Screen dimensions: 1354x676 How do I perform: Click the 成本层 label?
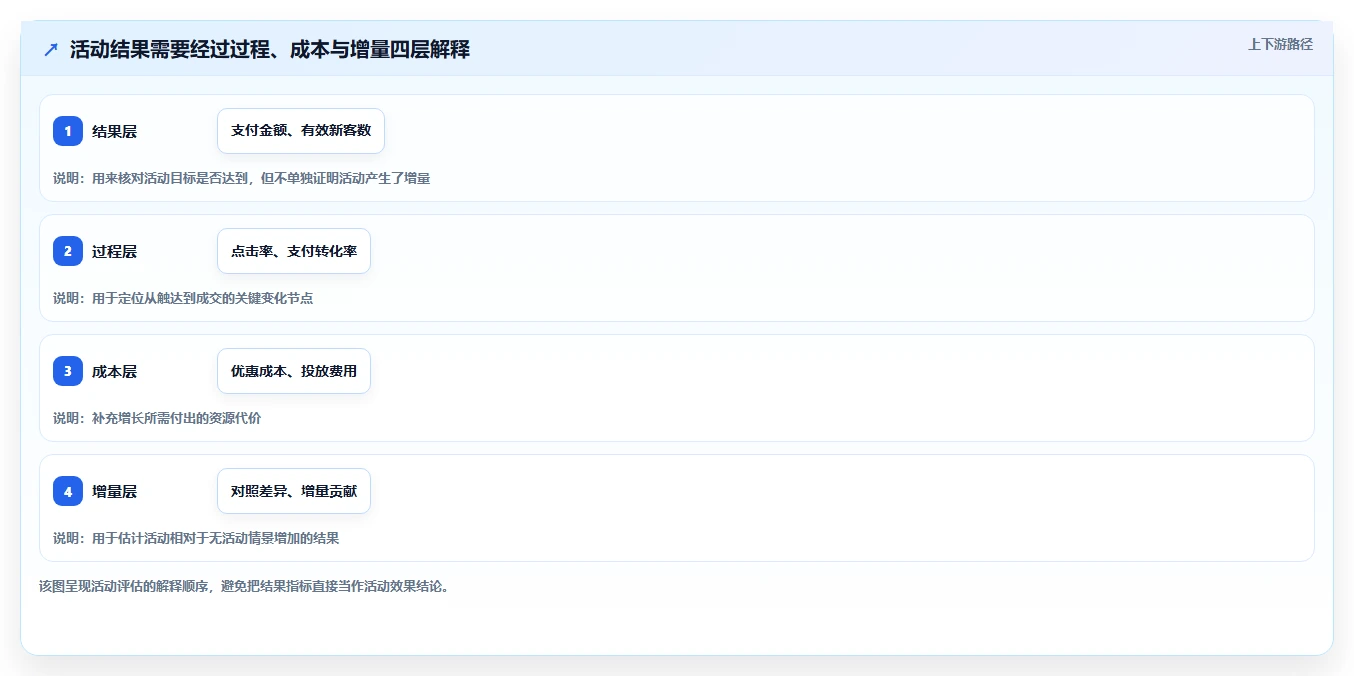pos(114,371)
